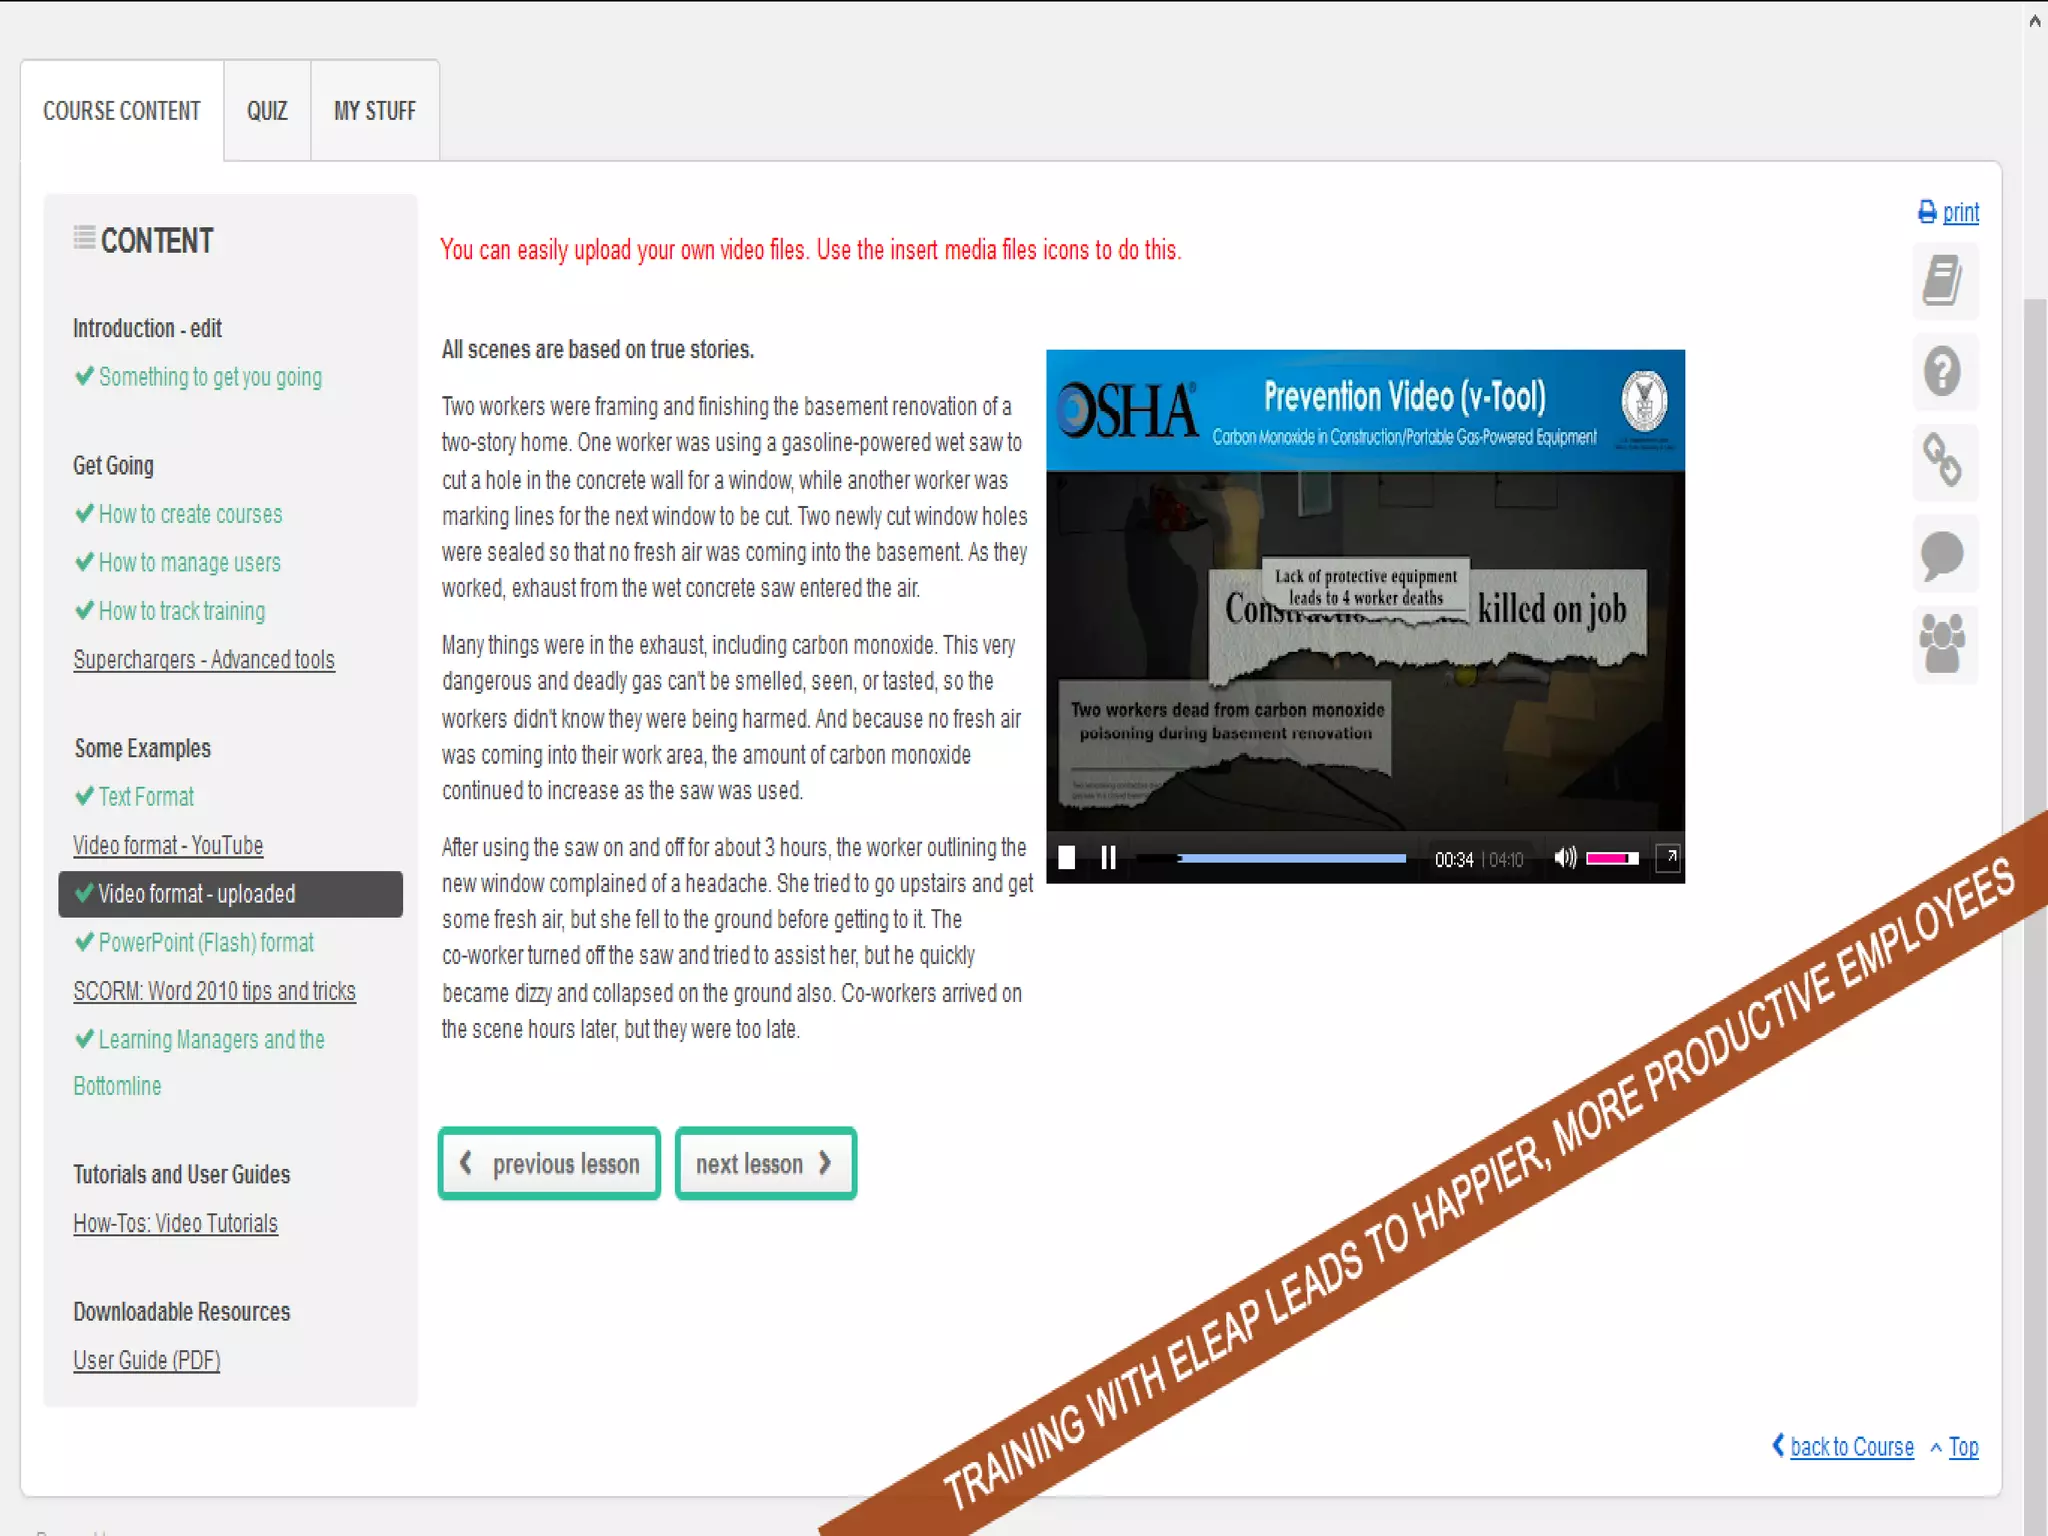Switch to the QUIZ tab

point(267,111)
